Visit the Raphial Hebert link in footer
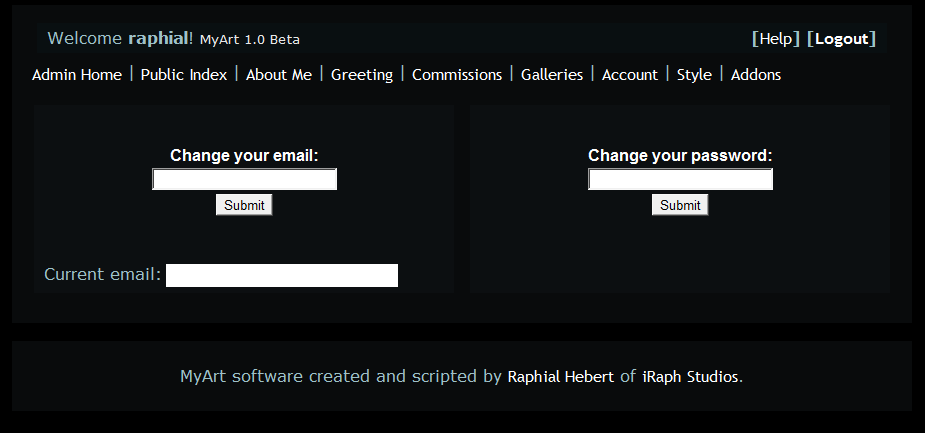Viewport: 925px width, 433px height. tap(561, 377)
